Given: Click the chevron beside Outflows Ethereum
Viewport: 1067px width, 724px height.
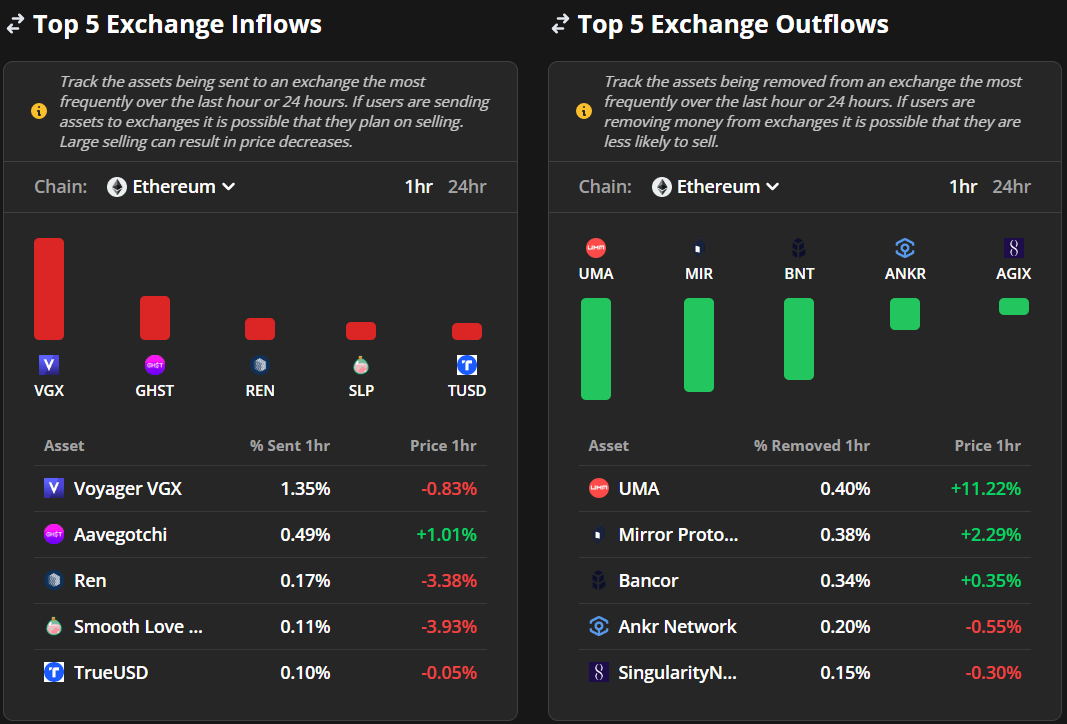Looking at the screenshot, I should (772, 186).
